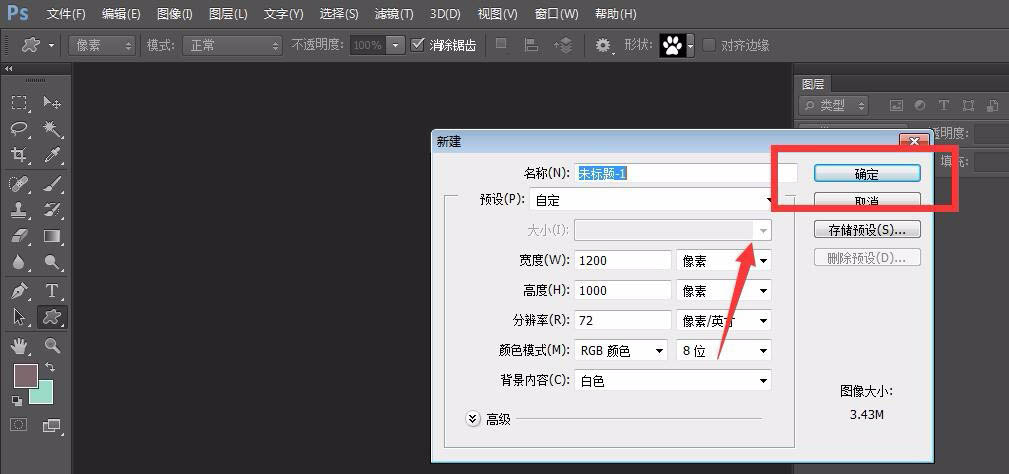Select the Blur tool
Viewport: 1009px width, 474px height.
pos(19,262)
